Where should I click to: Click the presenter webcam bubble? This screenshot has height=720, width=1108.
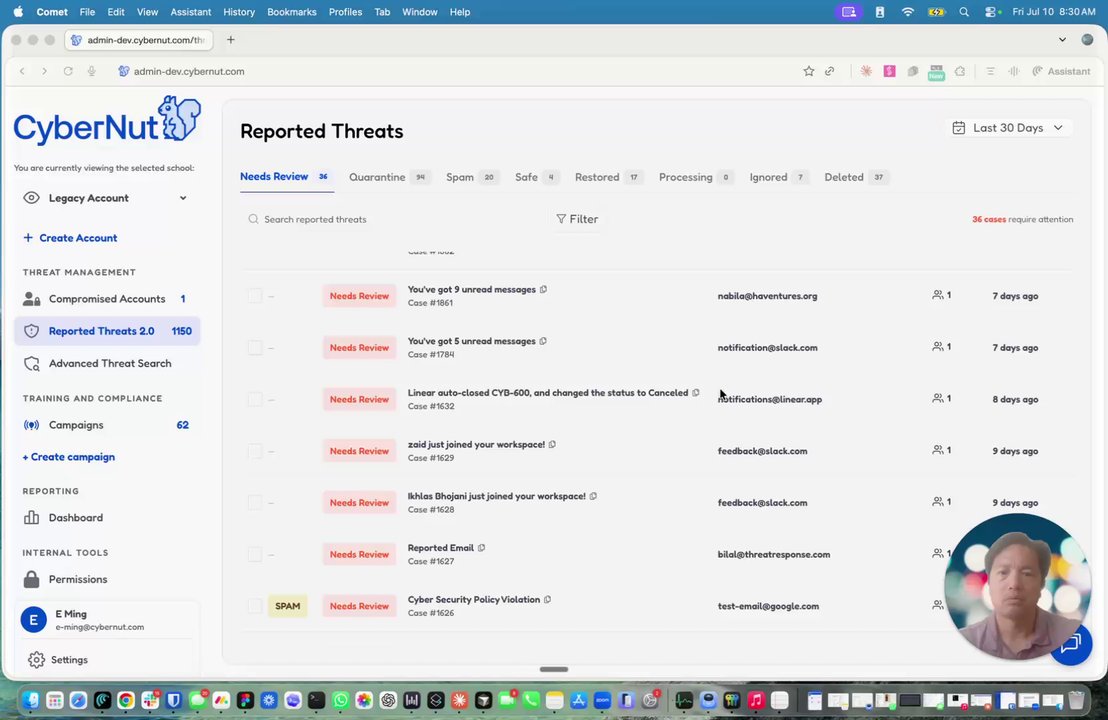pyautogui.click(x=1018, y=587)
